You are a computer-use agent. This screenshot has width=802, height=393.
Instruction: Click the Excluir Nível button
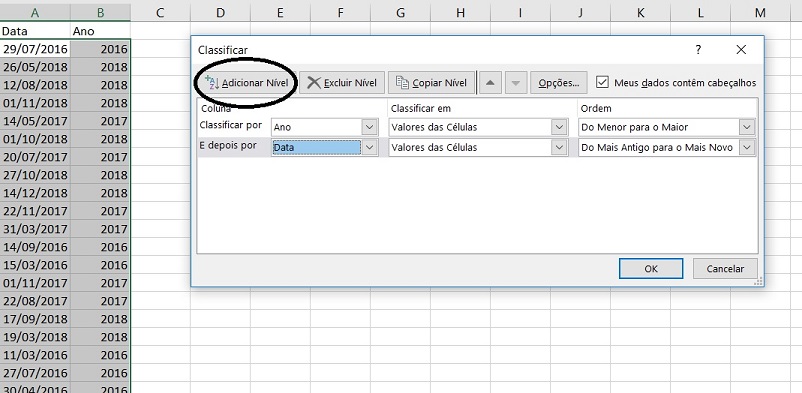(x=342, y=82)
